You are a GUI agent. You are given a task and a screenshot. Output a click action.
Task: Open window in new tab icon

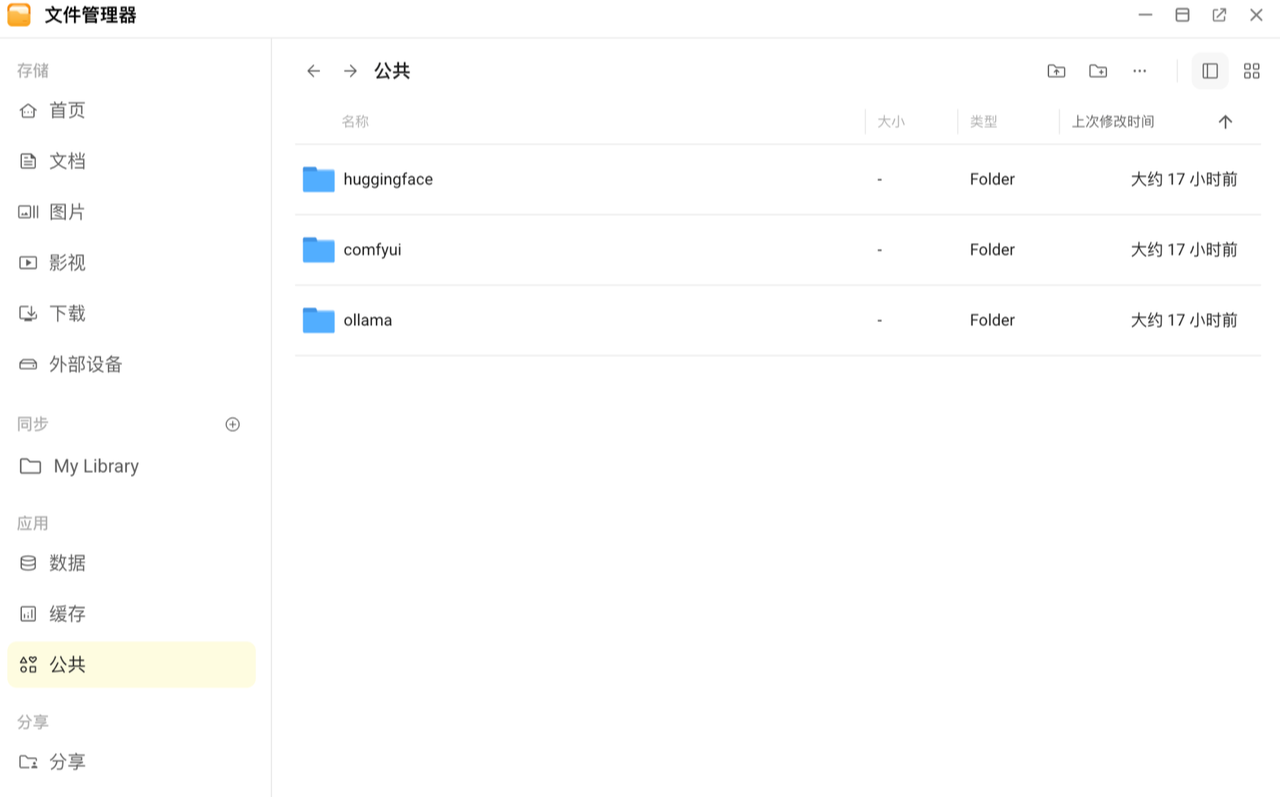(x=1219, y=15)
